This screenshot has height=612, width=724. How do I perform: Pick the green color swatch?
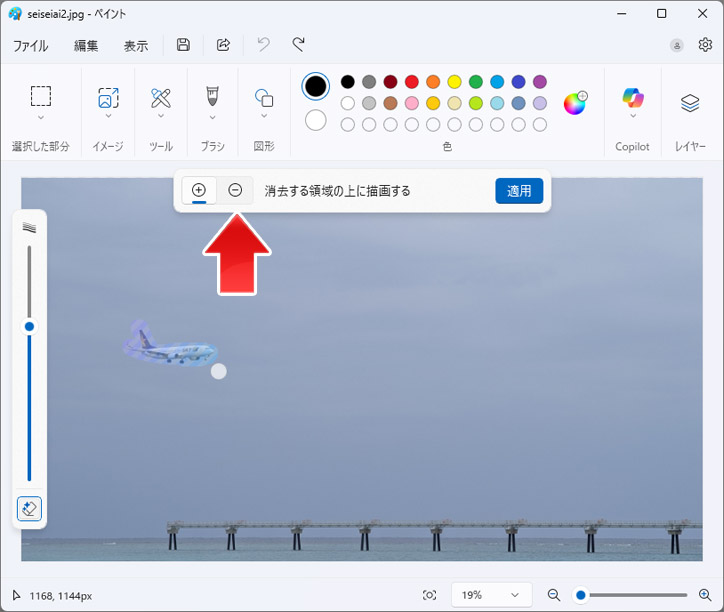pos(476,82)
